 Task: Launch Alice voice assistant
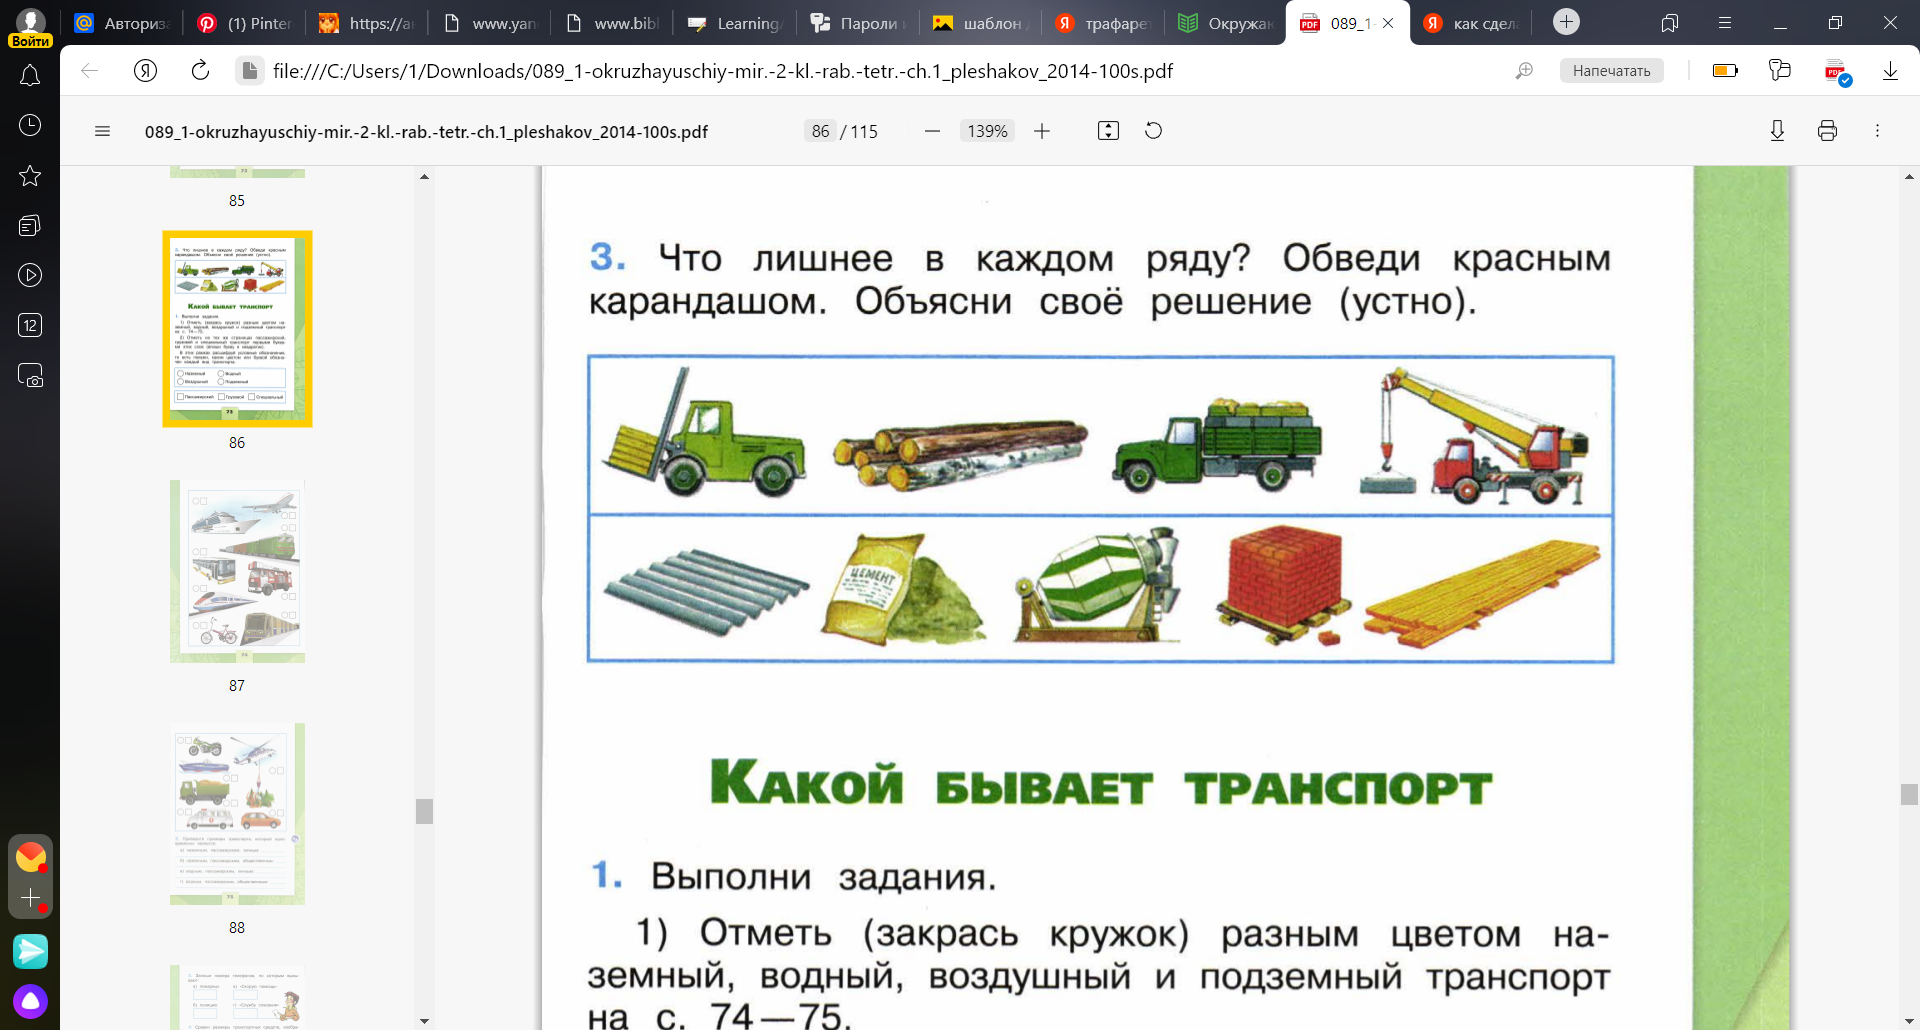(30, 1001)
